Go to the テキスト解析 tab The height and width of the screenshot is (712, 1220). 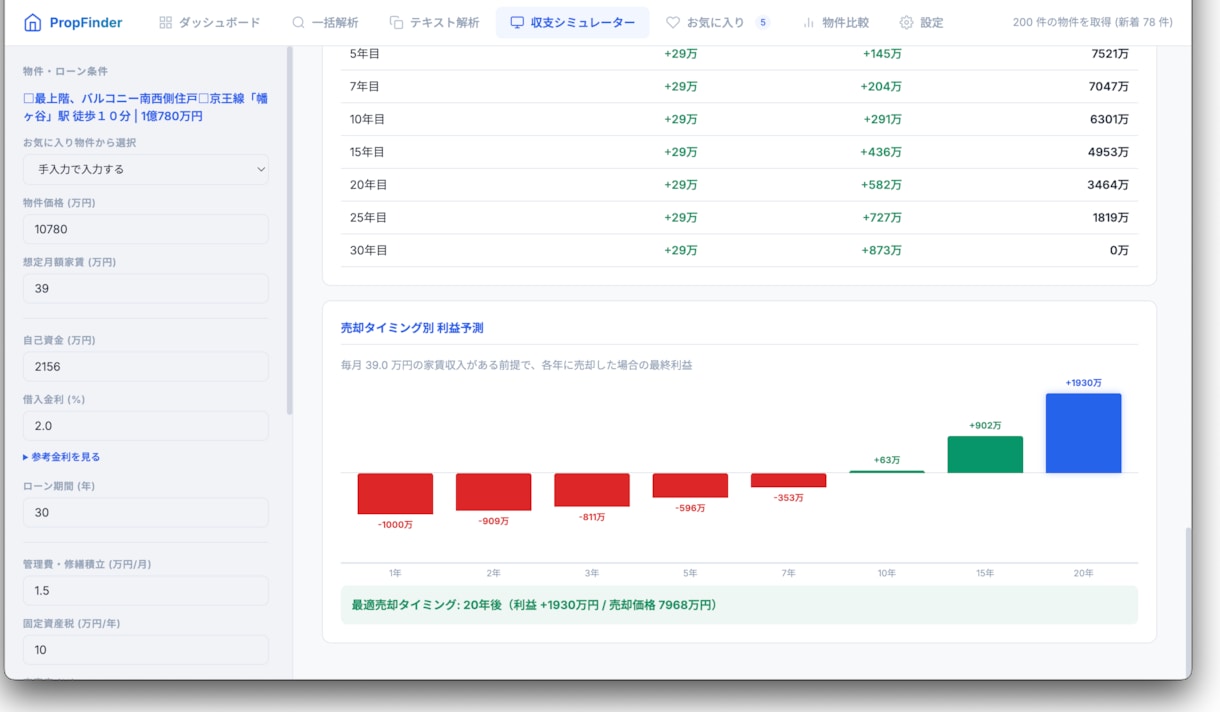click(x=434, y=22)
